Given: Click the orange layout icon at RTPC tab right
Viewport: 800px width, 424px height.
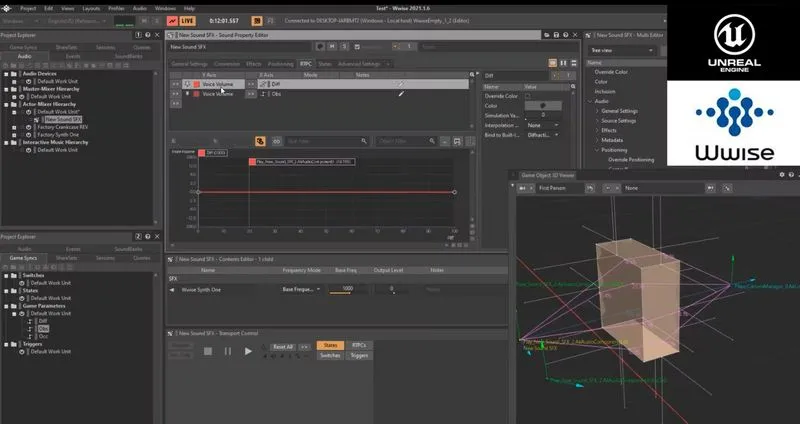Looking at the screenshot, I should click(553, 63).
